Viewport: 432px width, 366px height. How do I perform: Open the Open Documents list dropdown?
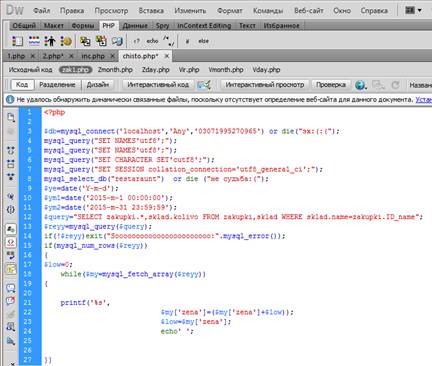11,117
